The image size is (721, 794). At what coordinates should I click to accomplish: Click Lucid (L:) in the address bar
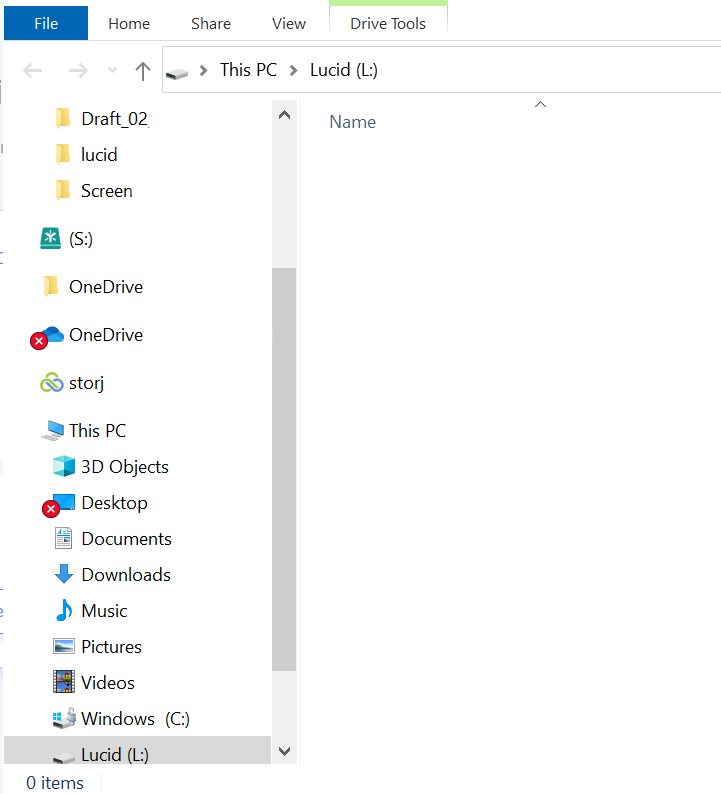tap(344, 70)
